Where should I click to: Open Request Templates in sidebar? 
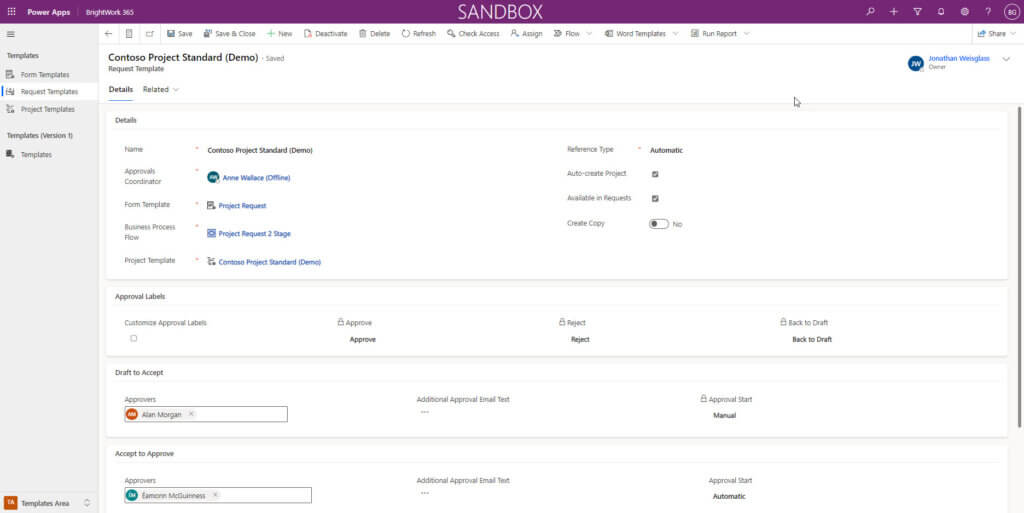(x=49, y=92)
